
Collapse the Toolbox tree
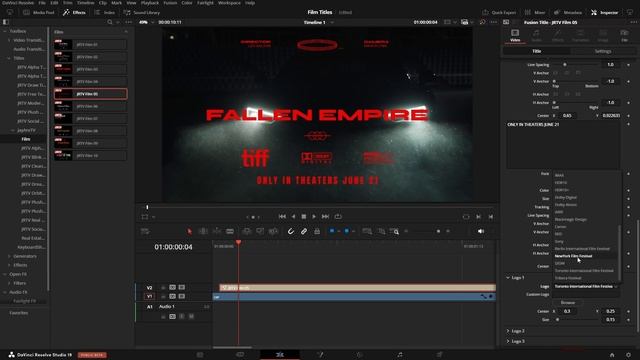point(5,31)
